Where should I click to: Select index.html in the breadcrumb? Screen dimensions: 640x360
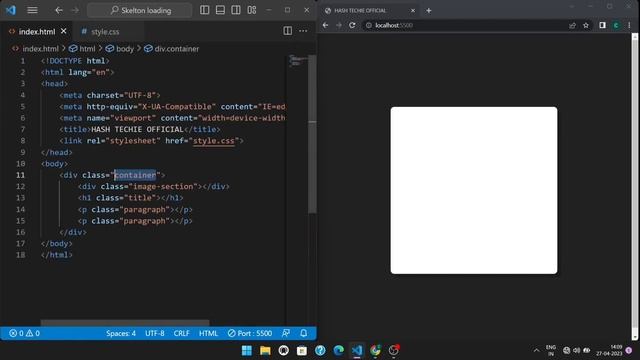click(x=40, y=49)
